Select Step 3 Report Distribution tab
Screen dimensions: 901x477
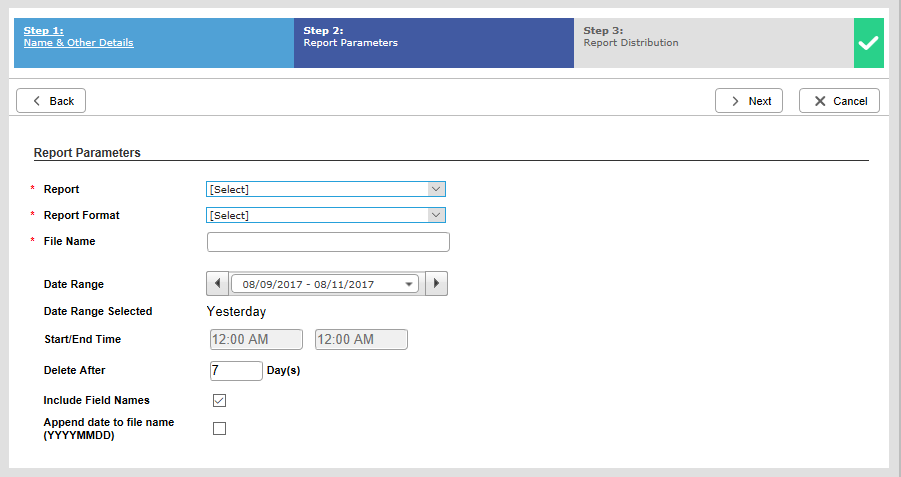pos(714,43)
